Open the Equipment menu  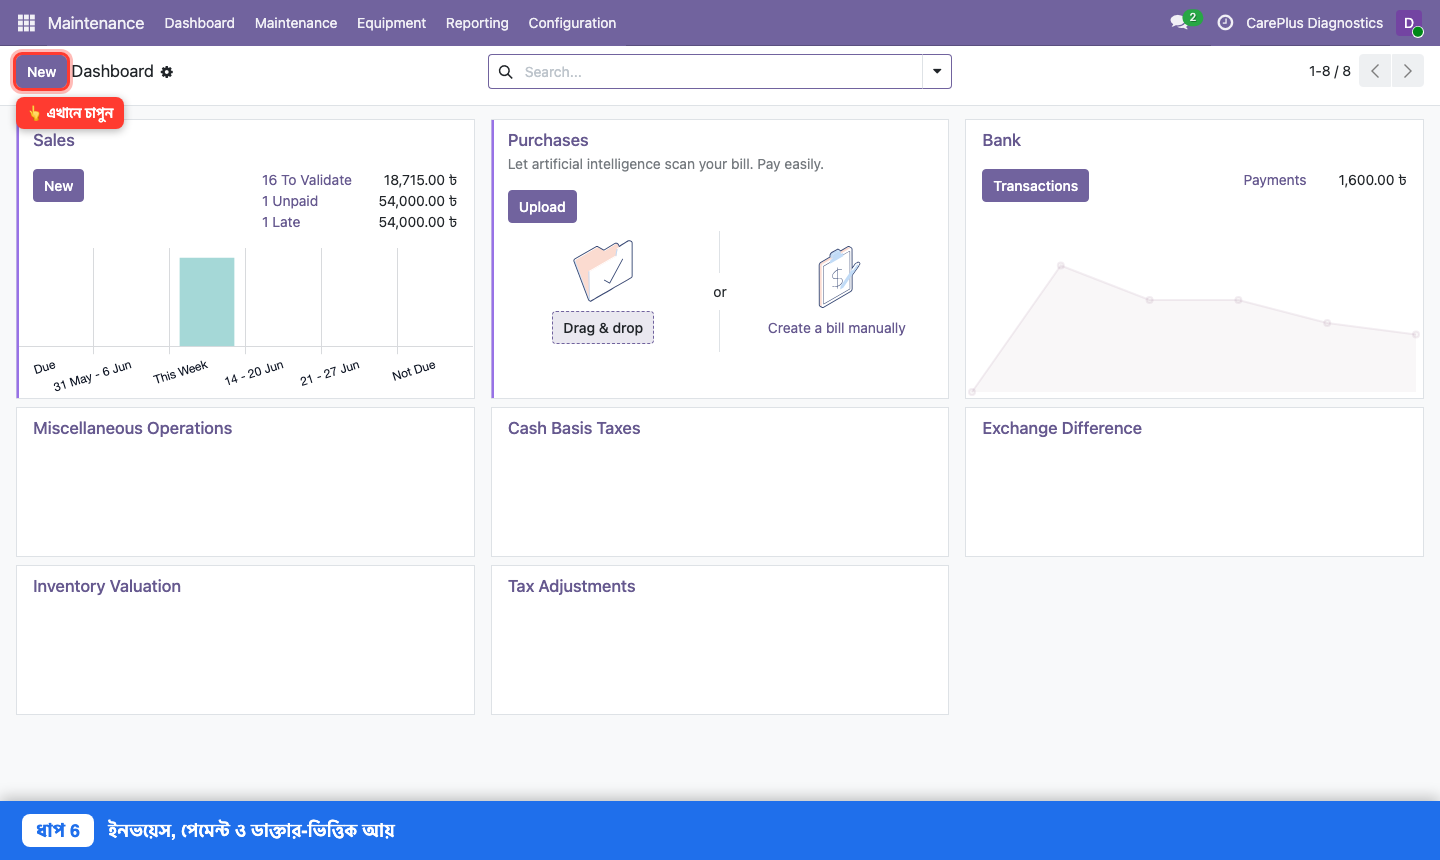(x=391, y=23)
